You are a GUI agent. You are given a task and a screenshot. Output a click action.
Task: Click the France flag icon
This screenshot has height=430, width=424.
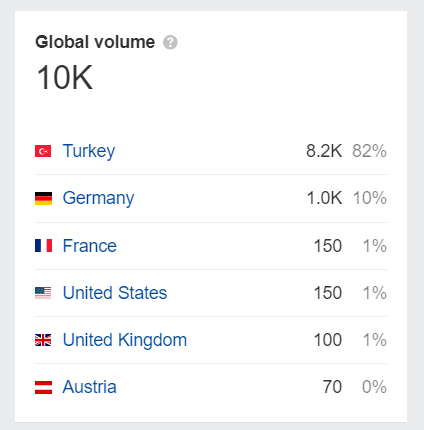43,246
